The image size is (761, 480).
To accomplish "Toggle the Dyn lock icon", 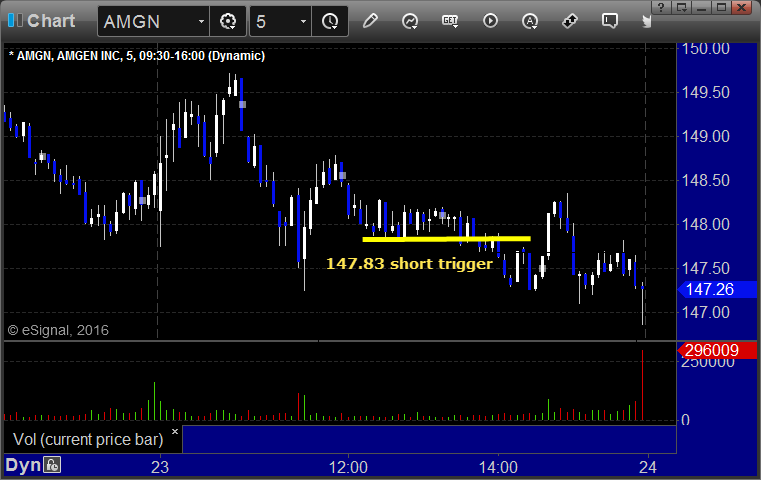I will pos(52,465).
